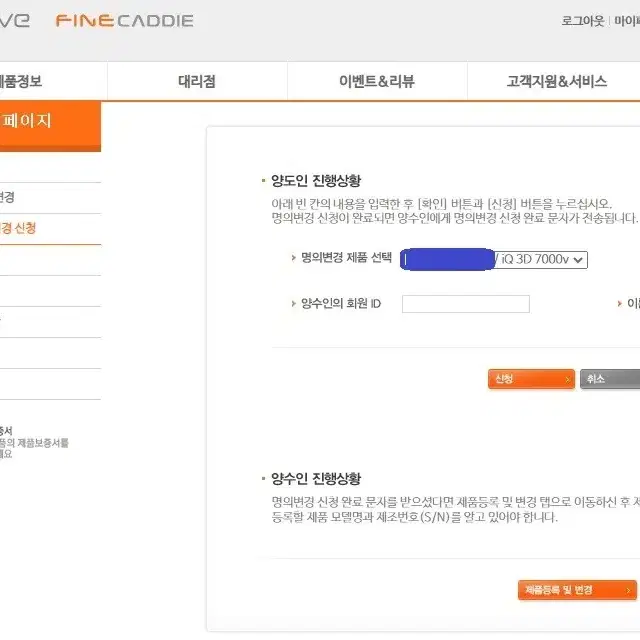The width and height of the screenshot is (640, 640).
Task: Click the 마이페이지 link at top right
Action: click(627, 20)
